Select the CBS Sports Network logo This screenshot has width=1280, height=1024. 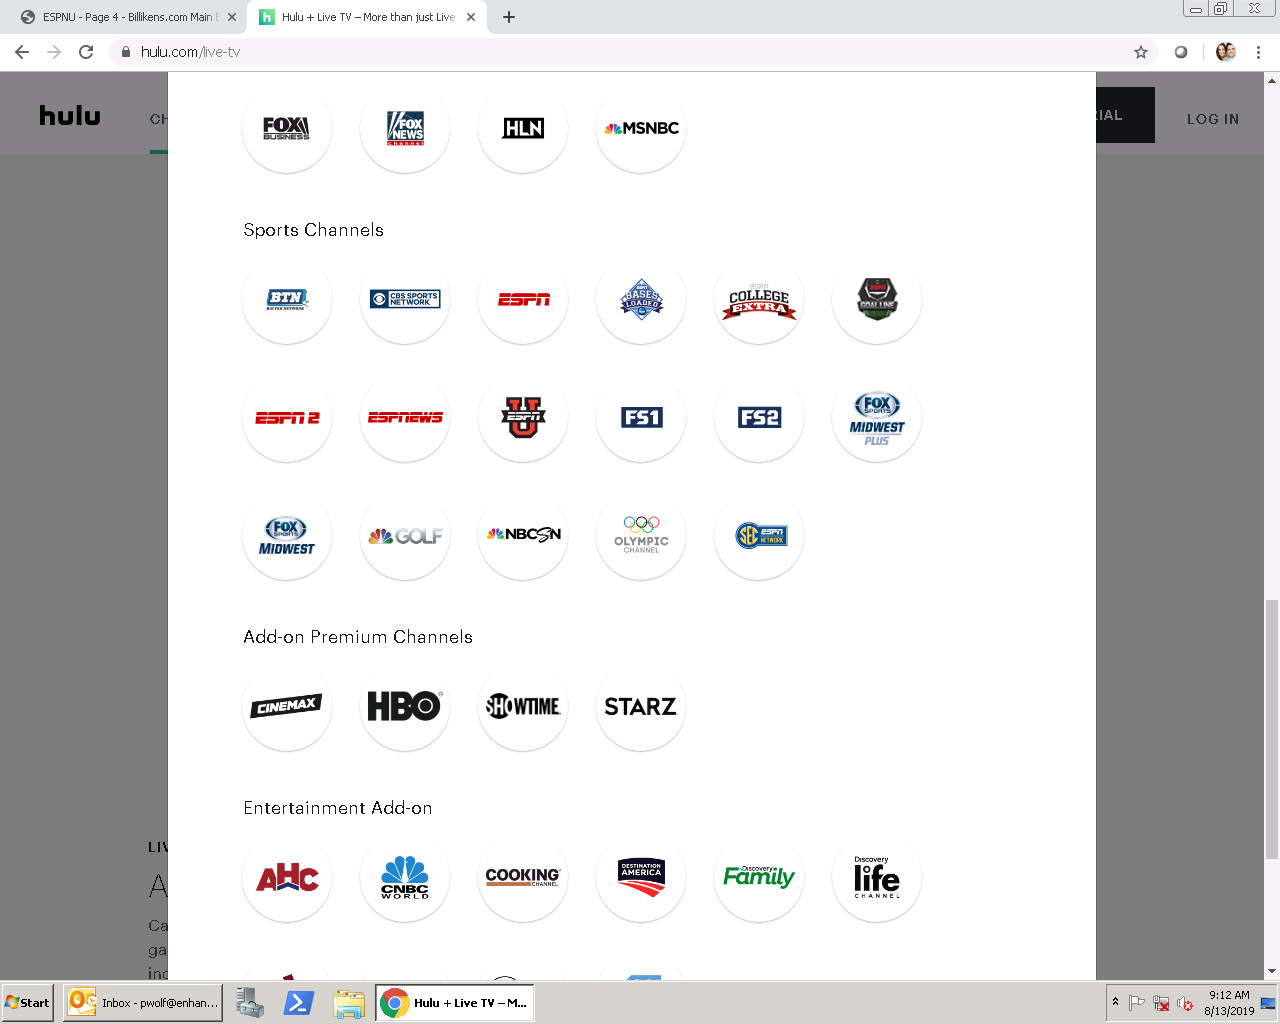tap(405, 299)
